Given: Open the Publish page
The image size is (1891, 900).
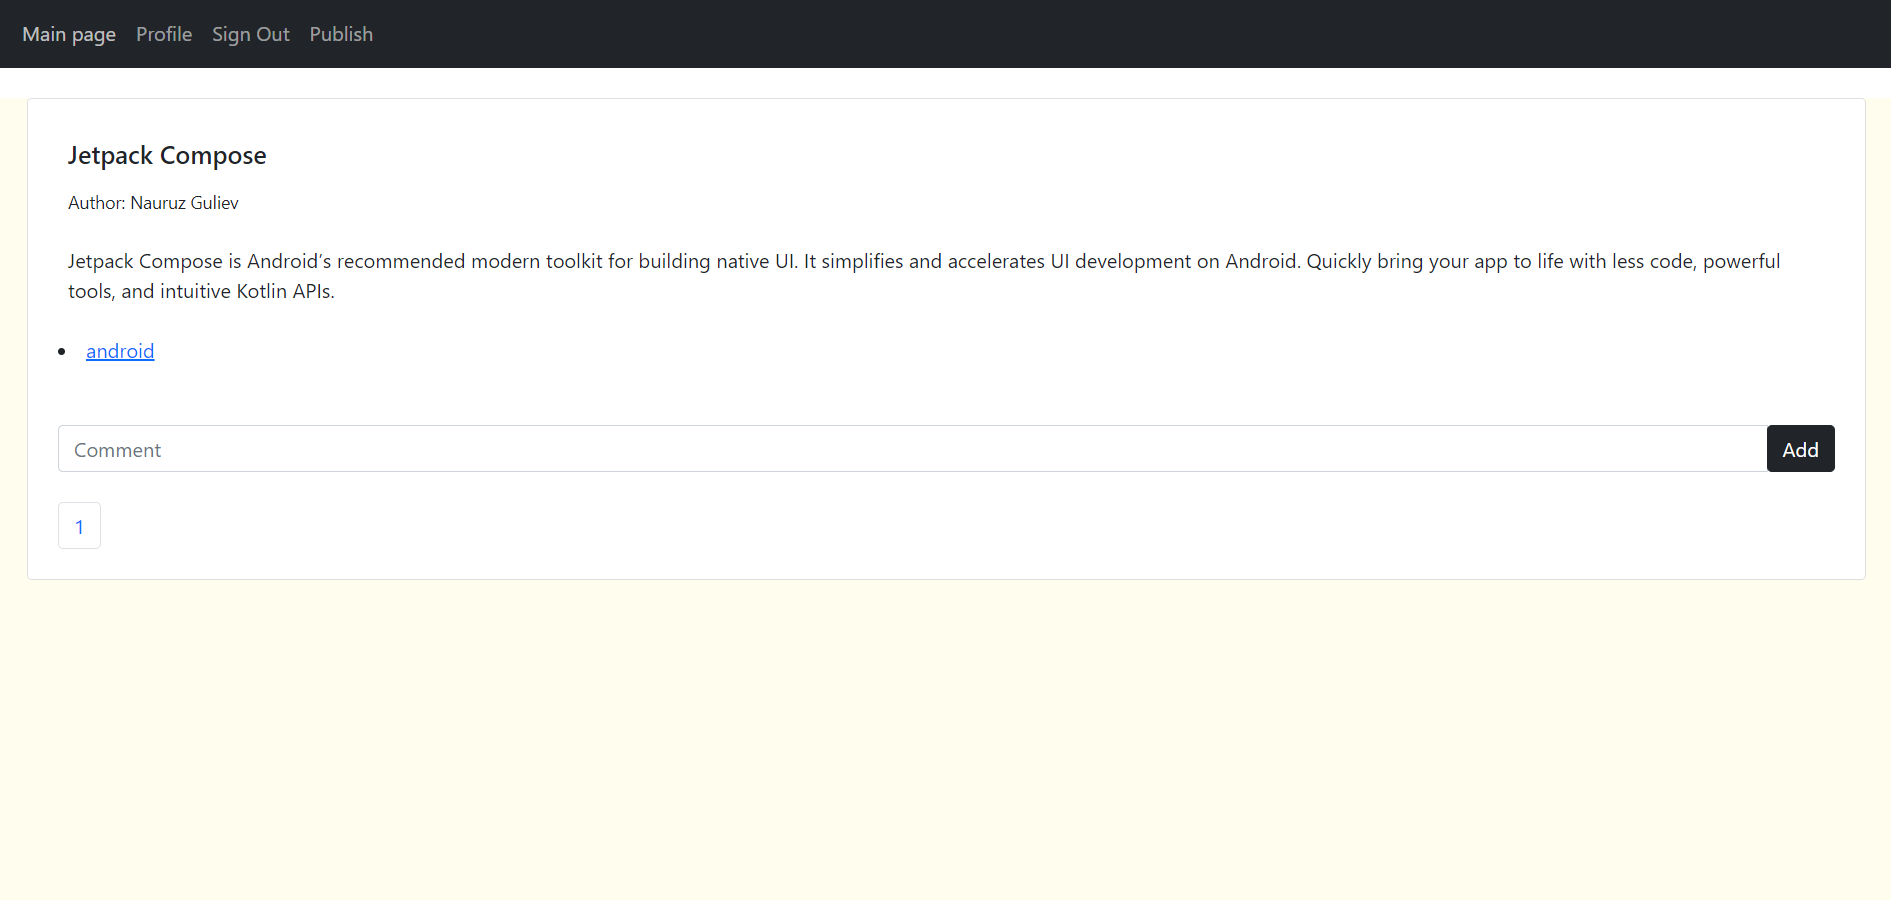Looking at the screenshot, I should pyautogui.click(x=341, y=34).
